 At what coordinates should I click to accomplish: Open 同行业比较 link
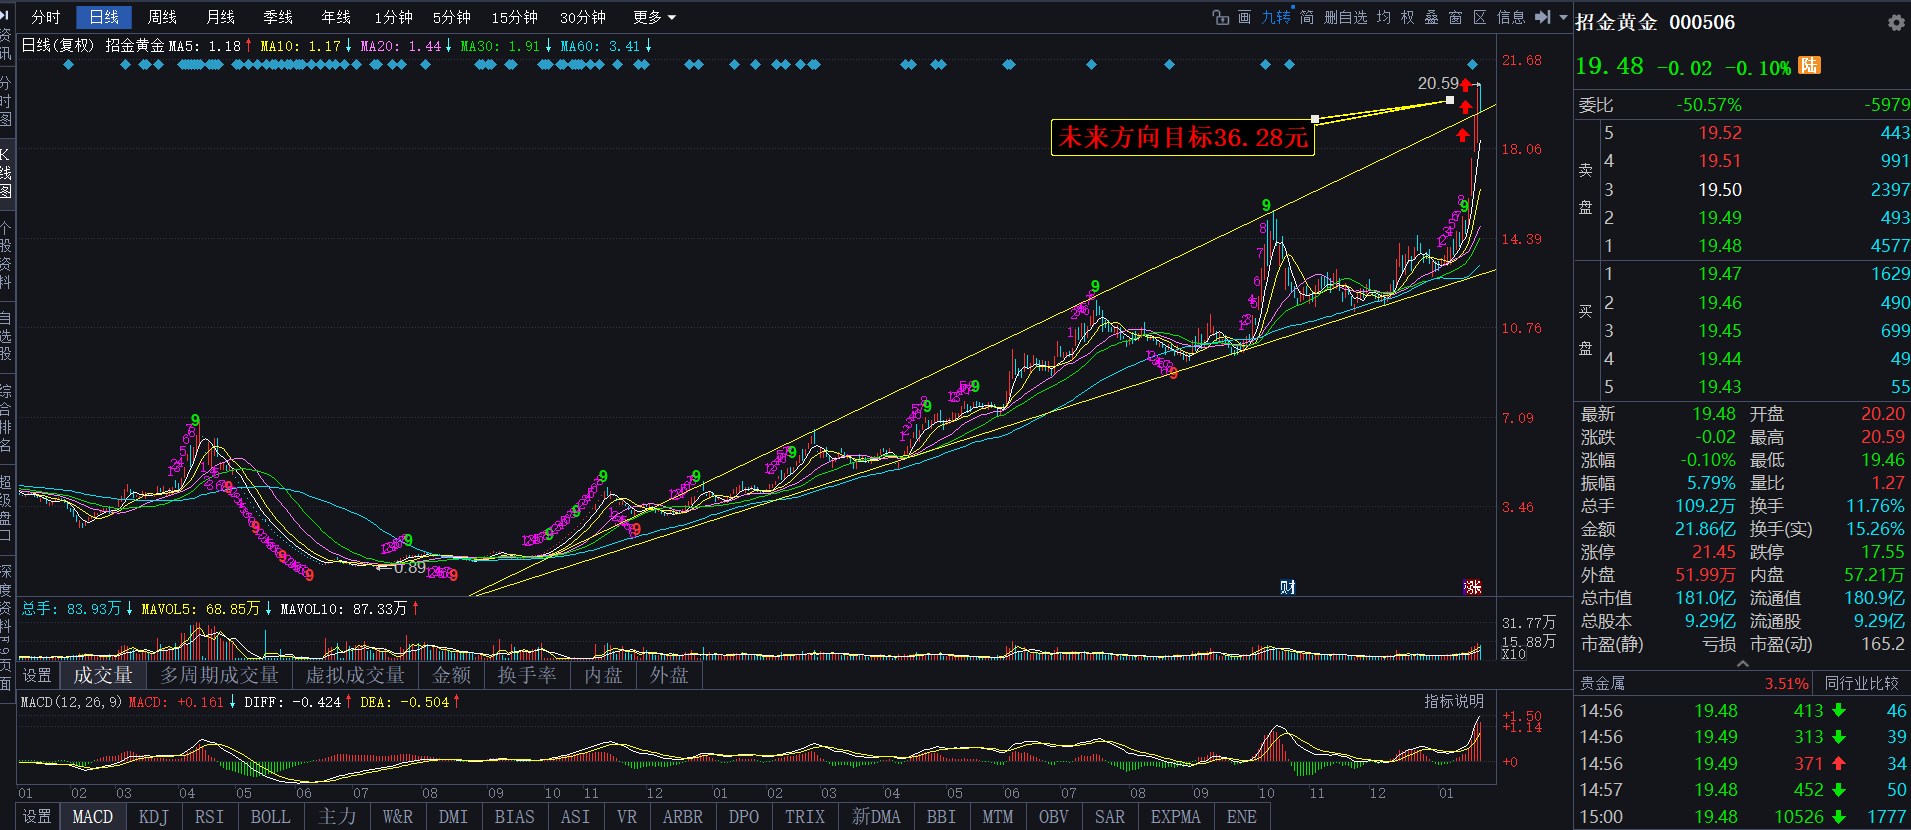coord(1861,684)
